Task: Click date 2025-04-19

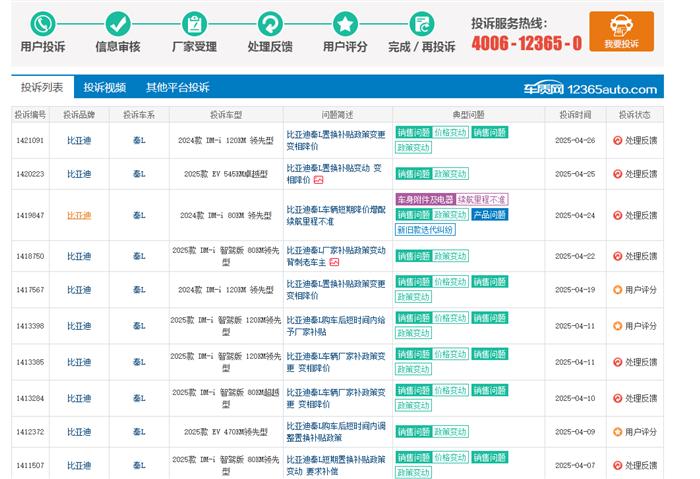Action: tap(575, 290)
